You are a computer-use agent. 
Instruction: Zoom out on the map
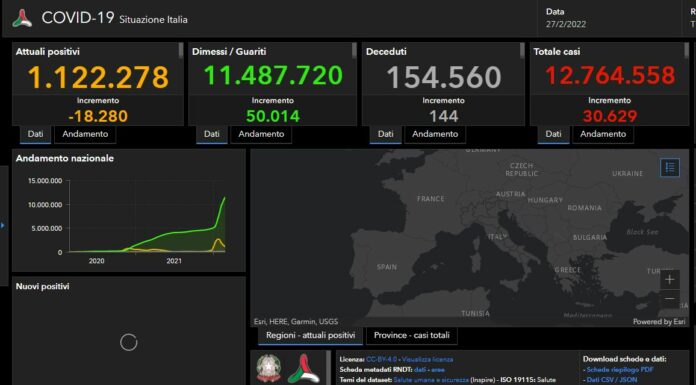670,298
